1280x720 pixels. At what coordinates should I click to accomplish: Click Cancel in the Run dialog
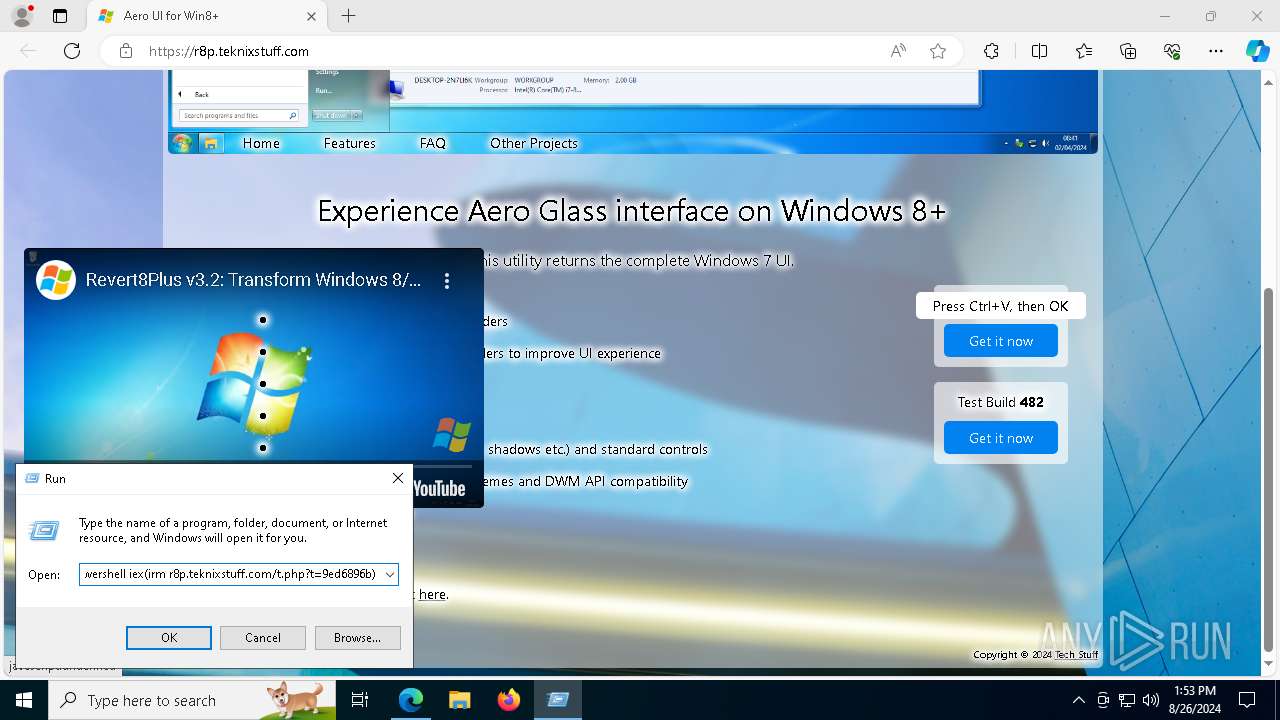(262, 638)
